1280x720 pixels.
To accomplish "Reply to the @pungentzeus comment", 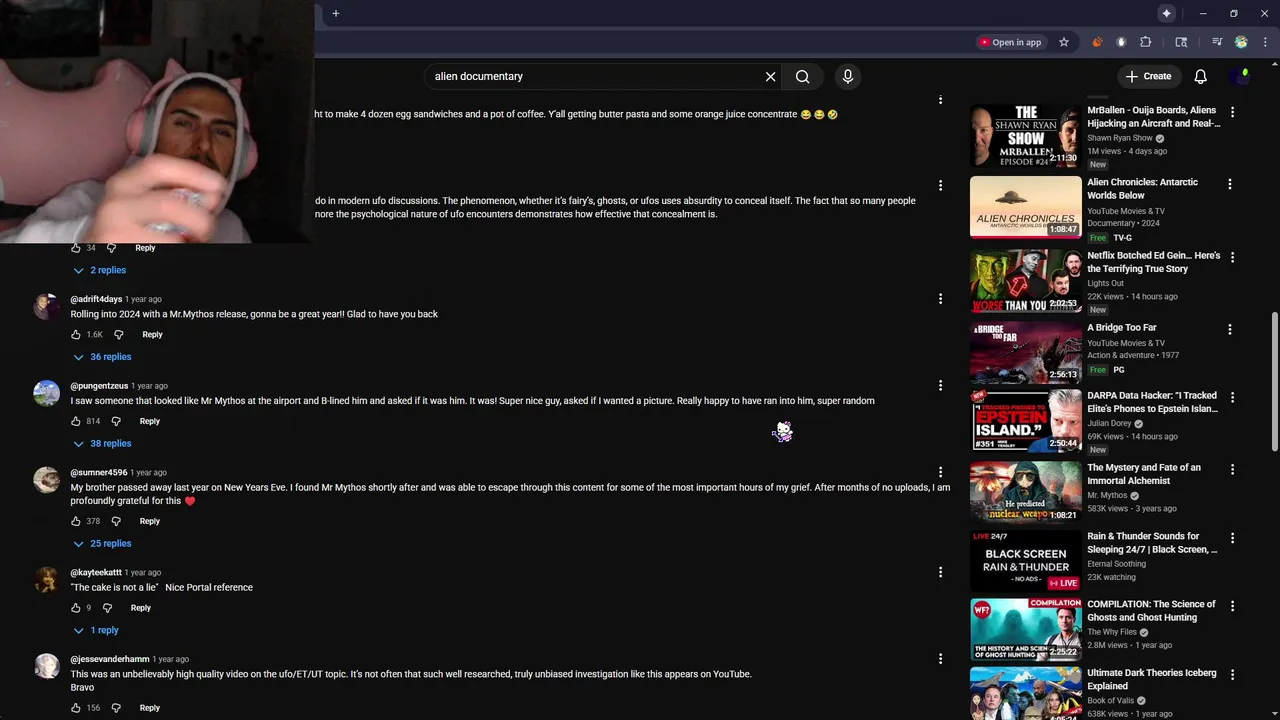I will click(150, 421).
